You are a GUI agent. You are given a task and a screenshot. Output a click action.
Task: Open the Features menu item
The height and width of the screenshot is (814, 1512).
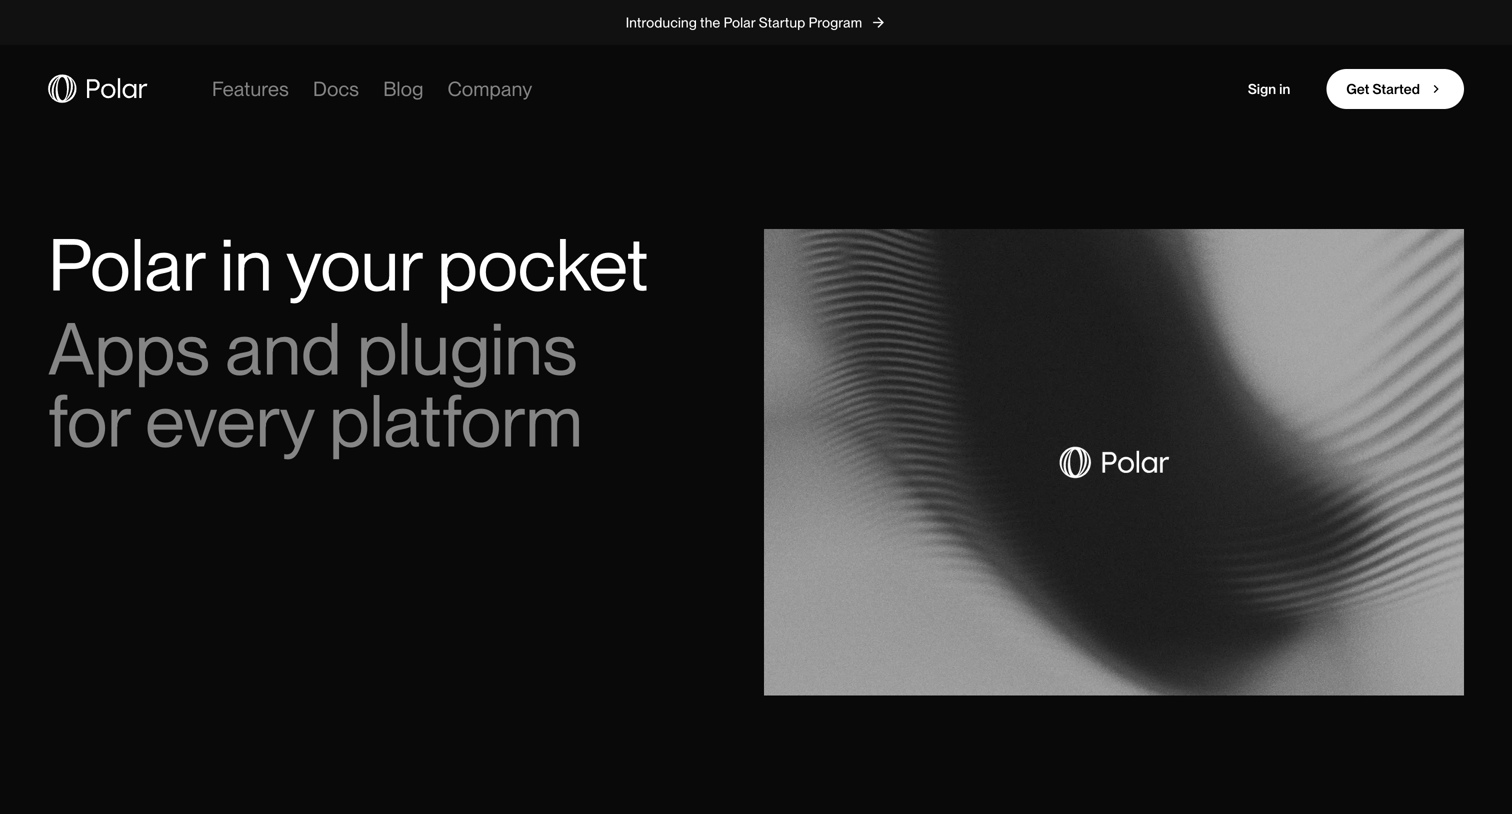tap(250, 89)
